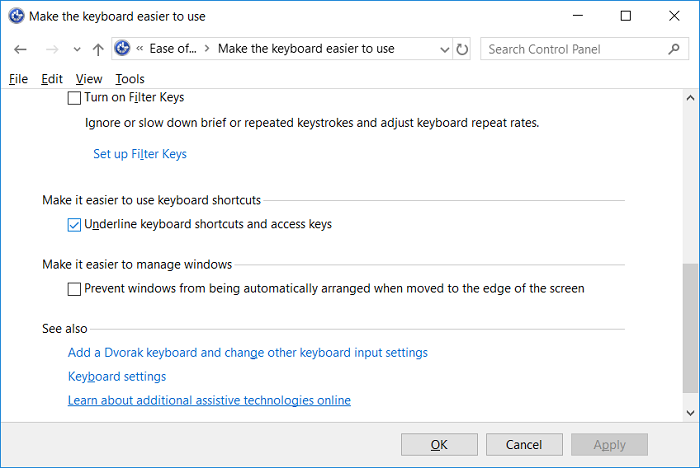Click the Ease of Access address bar icon
Viewport: 700px width, 468px height.
[123, 49]
